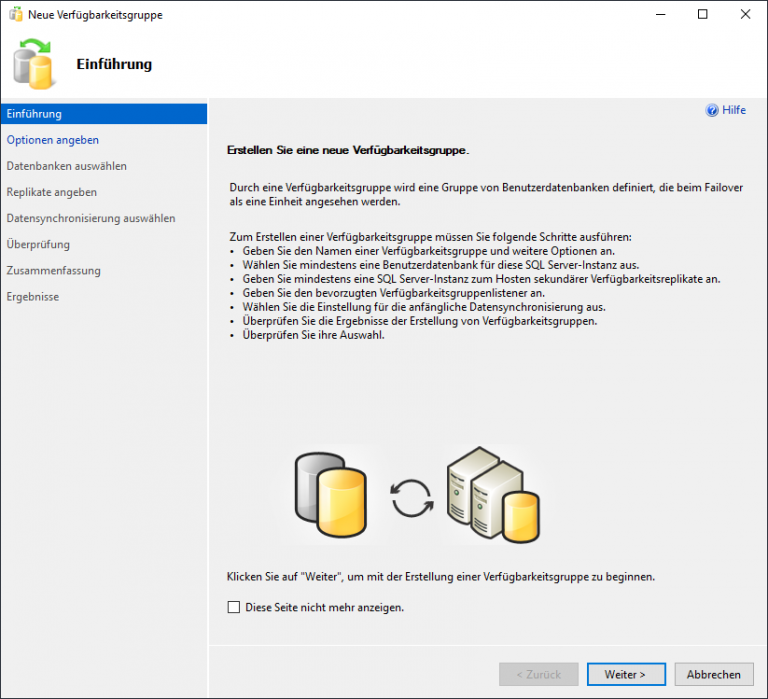Select the Datenbanken auswählen step

click(67, 166)
